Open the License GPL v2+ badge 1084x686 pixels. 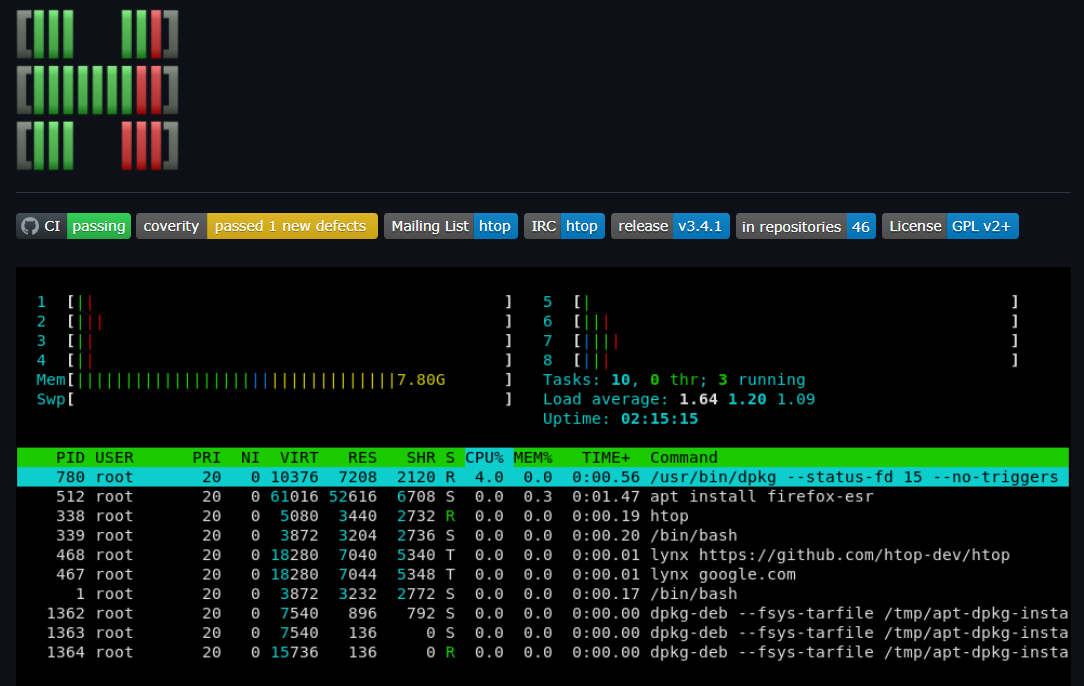coord(950,226)
